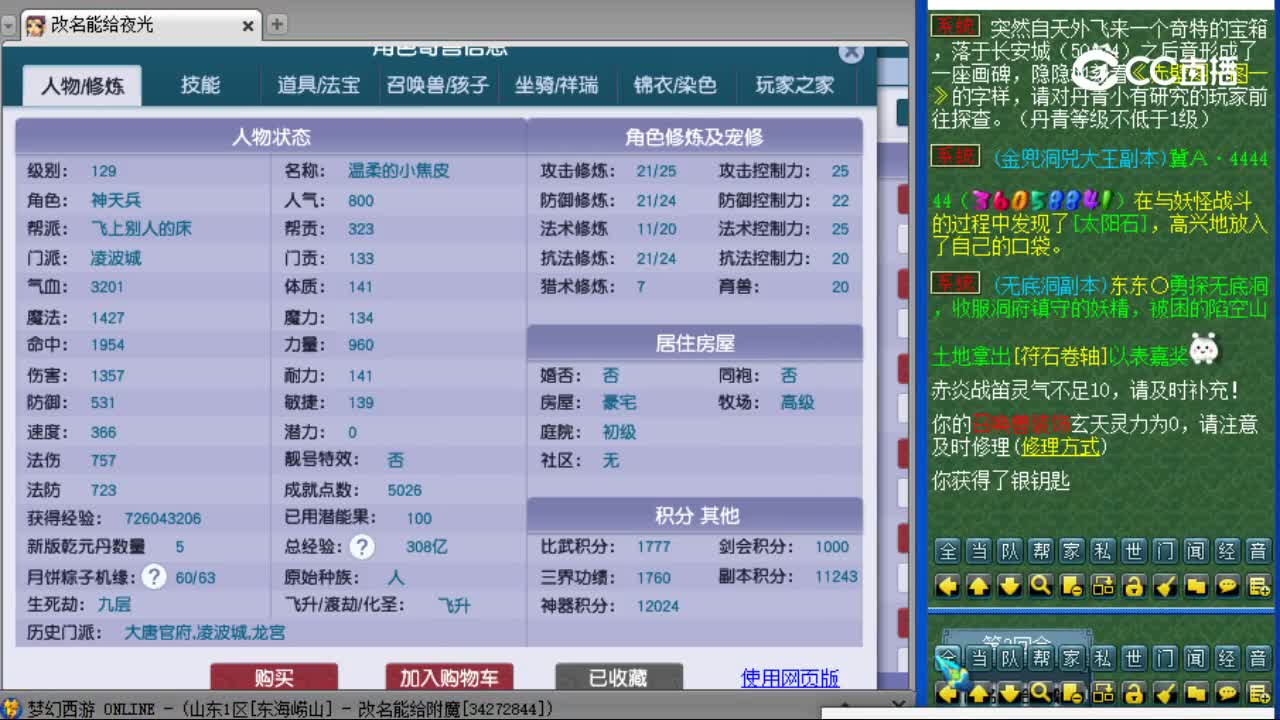Click the speech bubble icon in upper chat toolbar
Screen dimensions: 1280x720
point(1227,585)
